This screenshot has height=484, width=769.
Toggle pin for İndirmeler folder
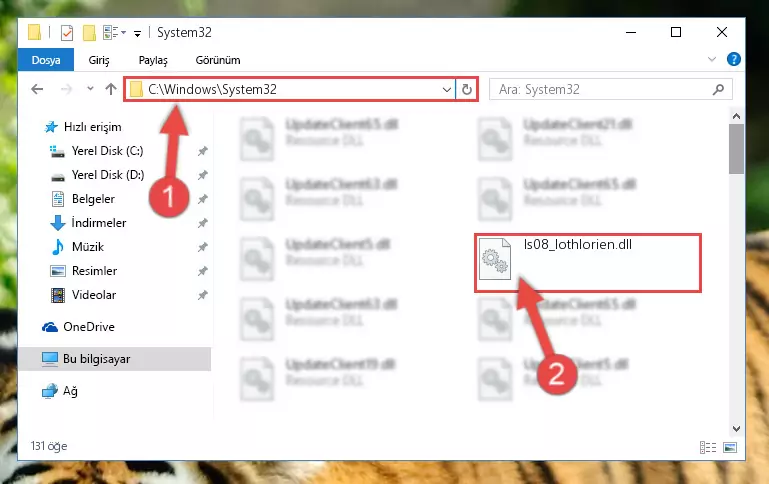click(202, 223)
